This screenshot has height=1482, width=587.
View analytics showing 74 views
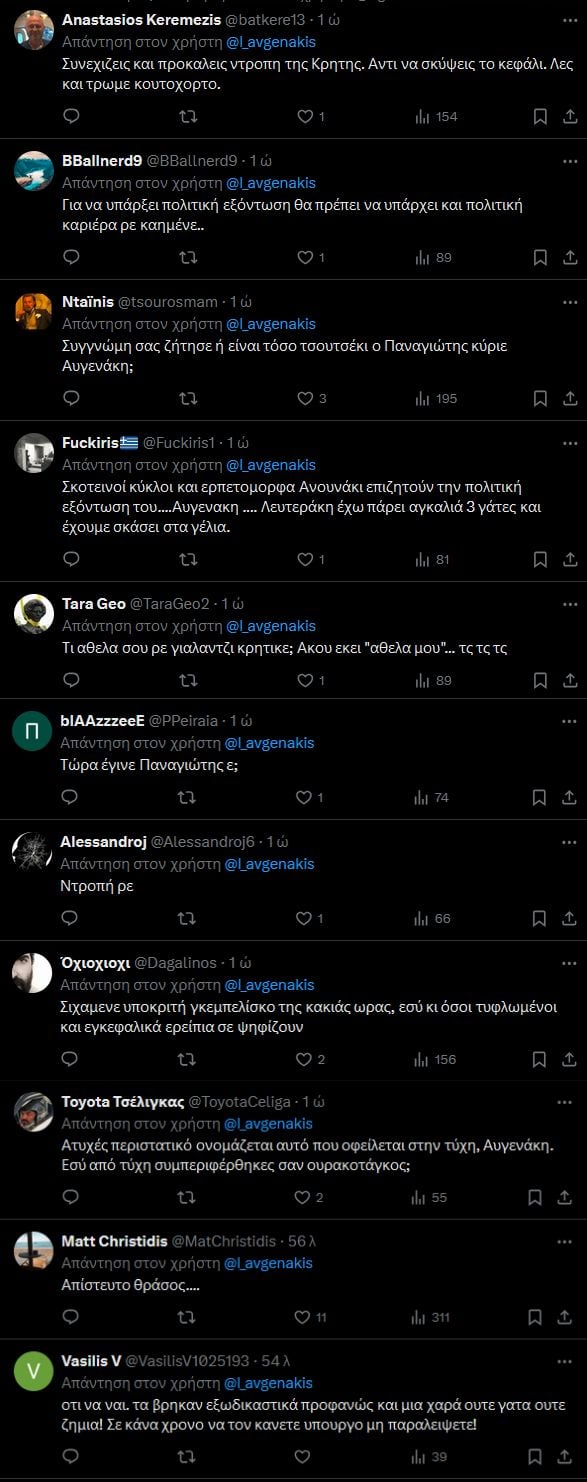pyautogui.click(x=432, y=797)
